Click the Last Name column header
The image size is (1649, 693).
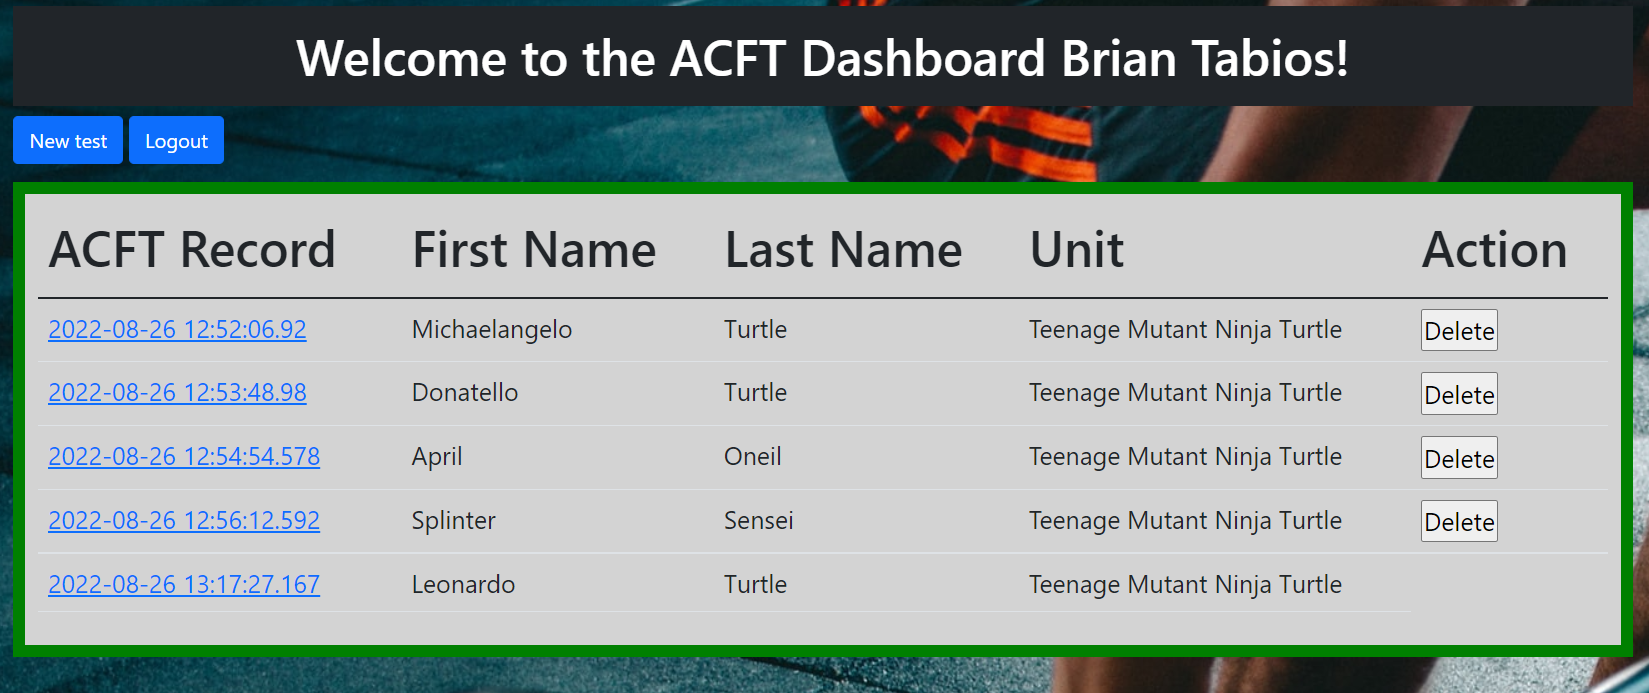(844, 250)
